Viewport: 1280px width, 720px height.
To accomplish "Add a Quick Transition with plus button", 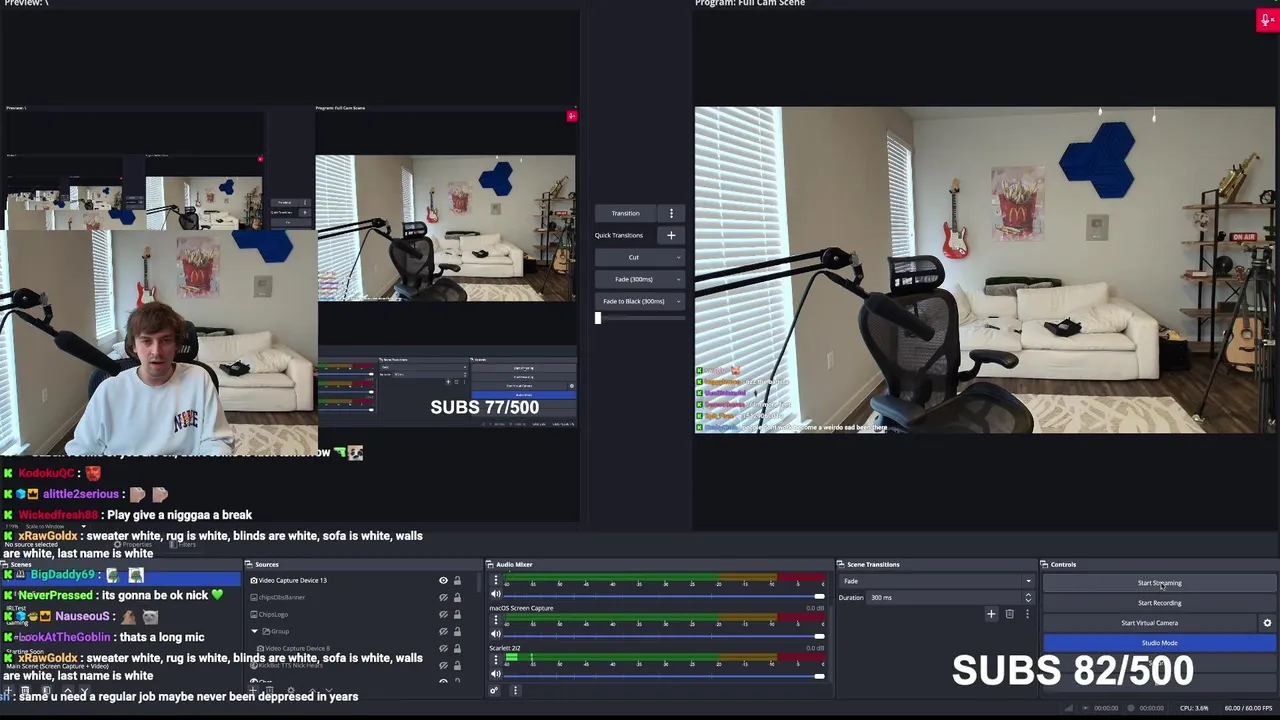I will pos(671,235).
